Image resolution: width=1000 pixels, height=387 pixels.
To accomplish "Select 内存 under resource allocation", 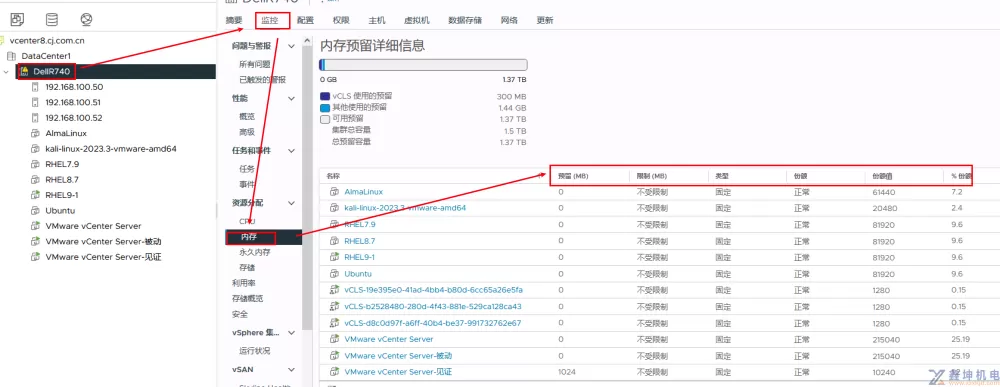I will (x=263, y=237).
